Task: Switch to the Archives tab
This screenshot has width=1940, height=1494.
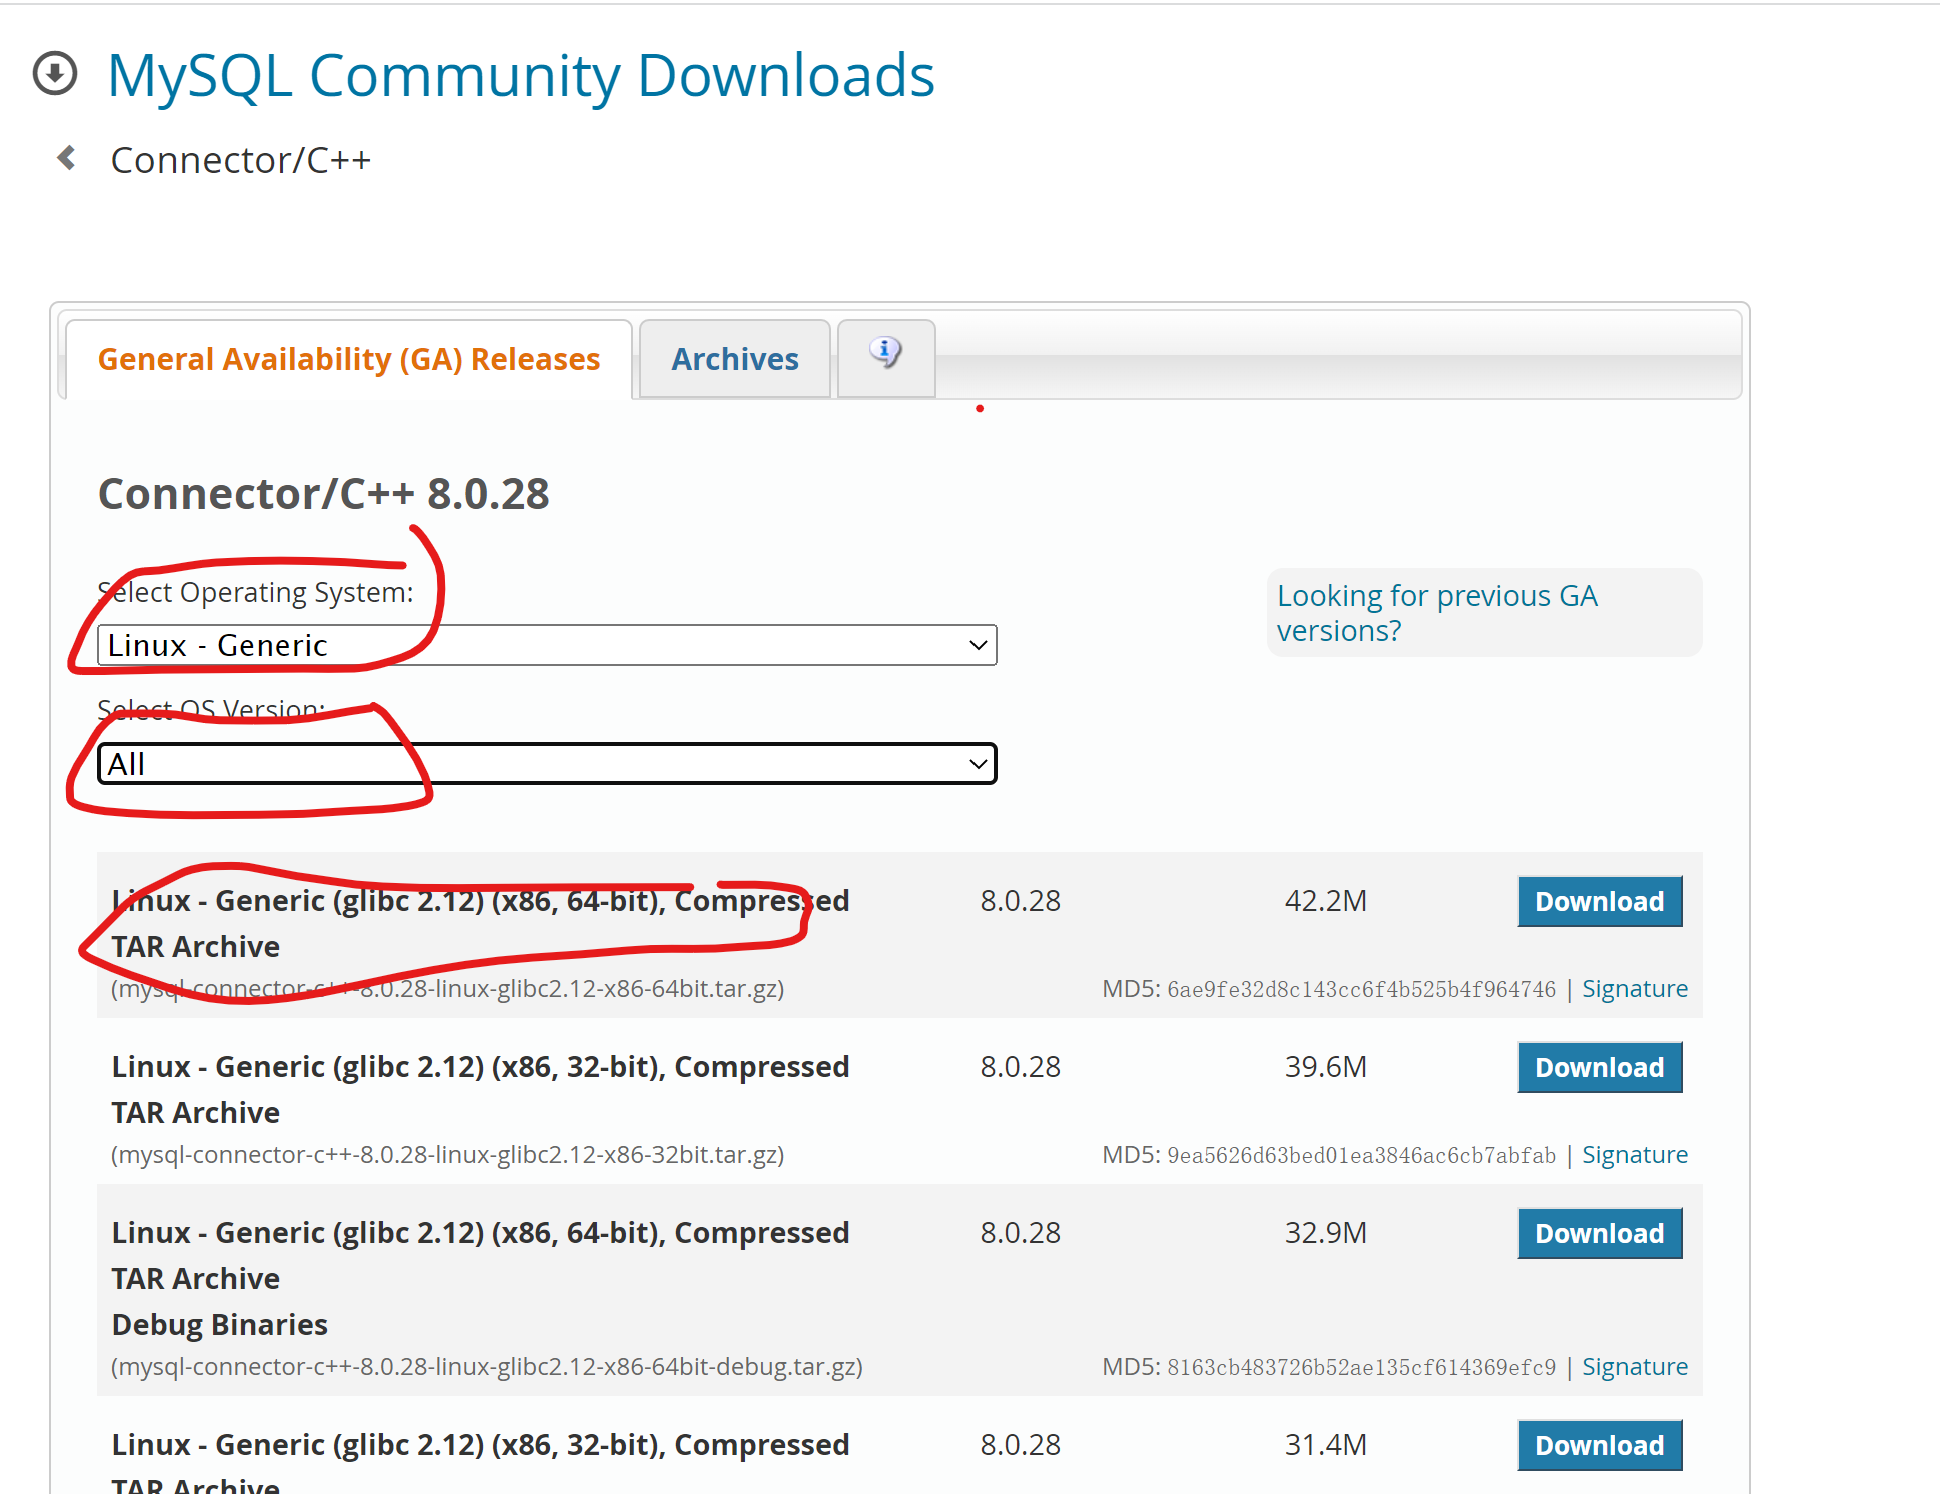Action: (734, 359)
